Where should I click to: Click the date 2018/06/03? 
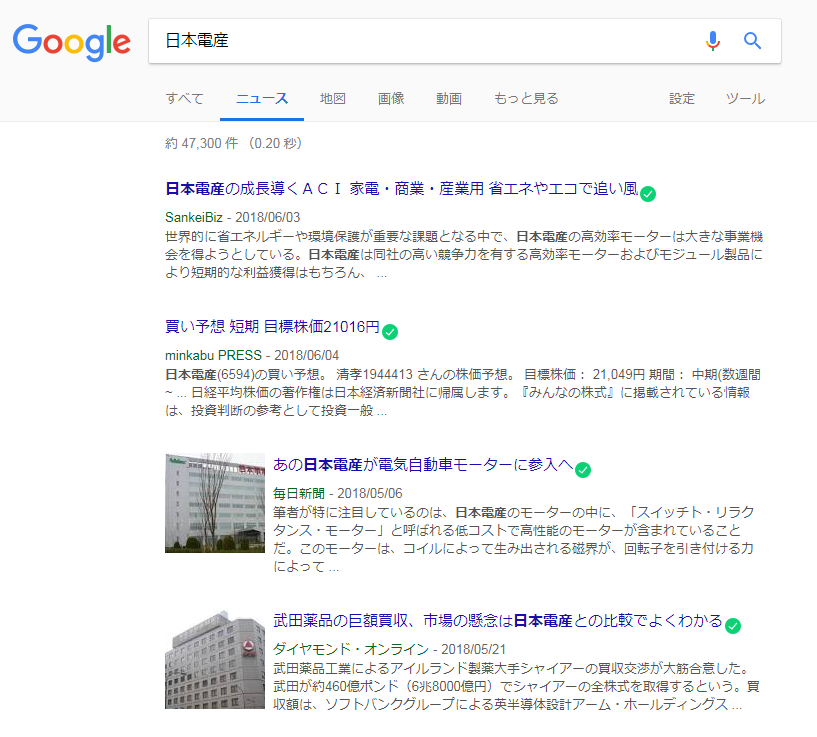[x=267, y=217]
